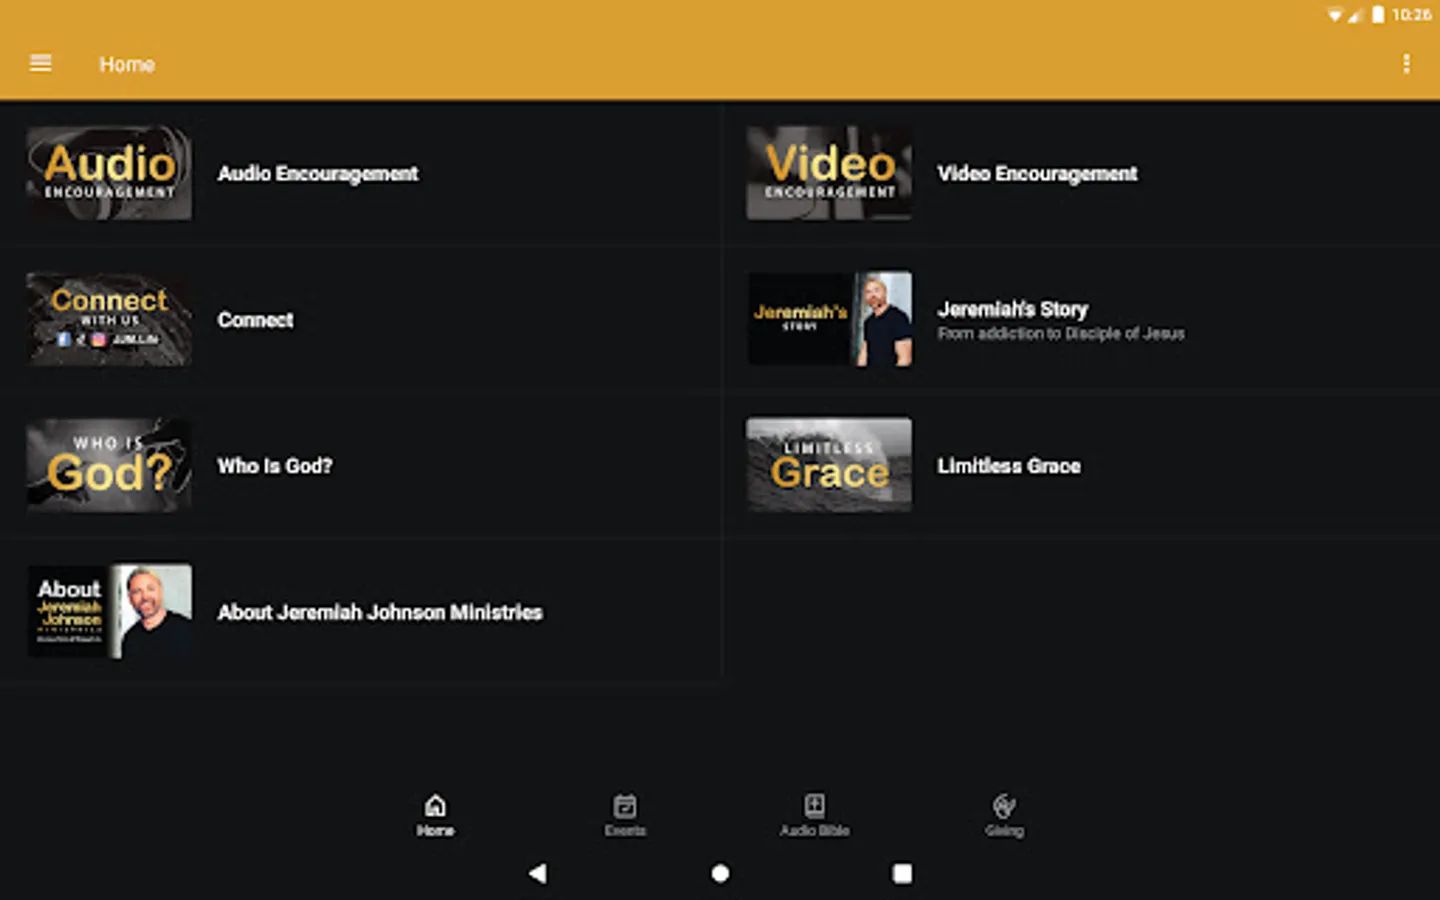Screen dimensions: 1440x900
Task: Open the Video Encouragement thumbnail
Action: click(x=829, y=173)
